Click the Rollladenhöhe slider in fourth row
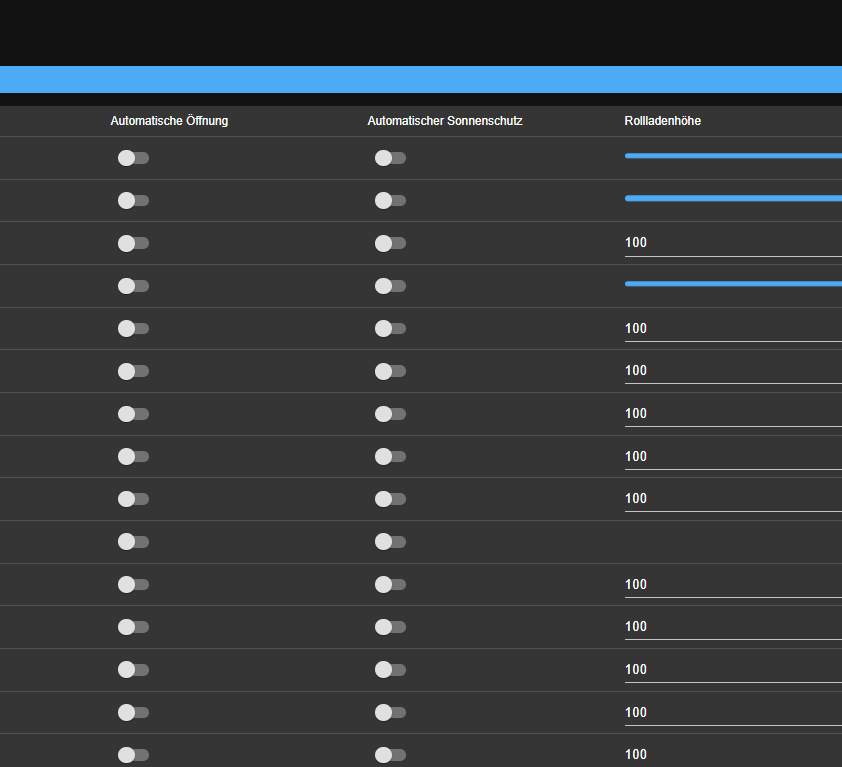Image resolution: width=842 pixels, height=767 pixels. [x=733, y=284]
